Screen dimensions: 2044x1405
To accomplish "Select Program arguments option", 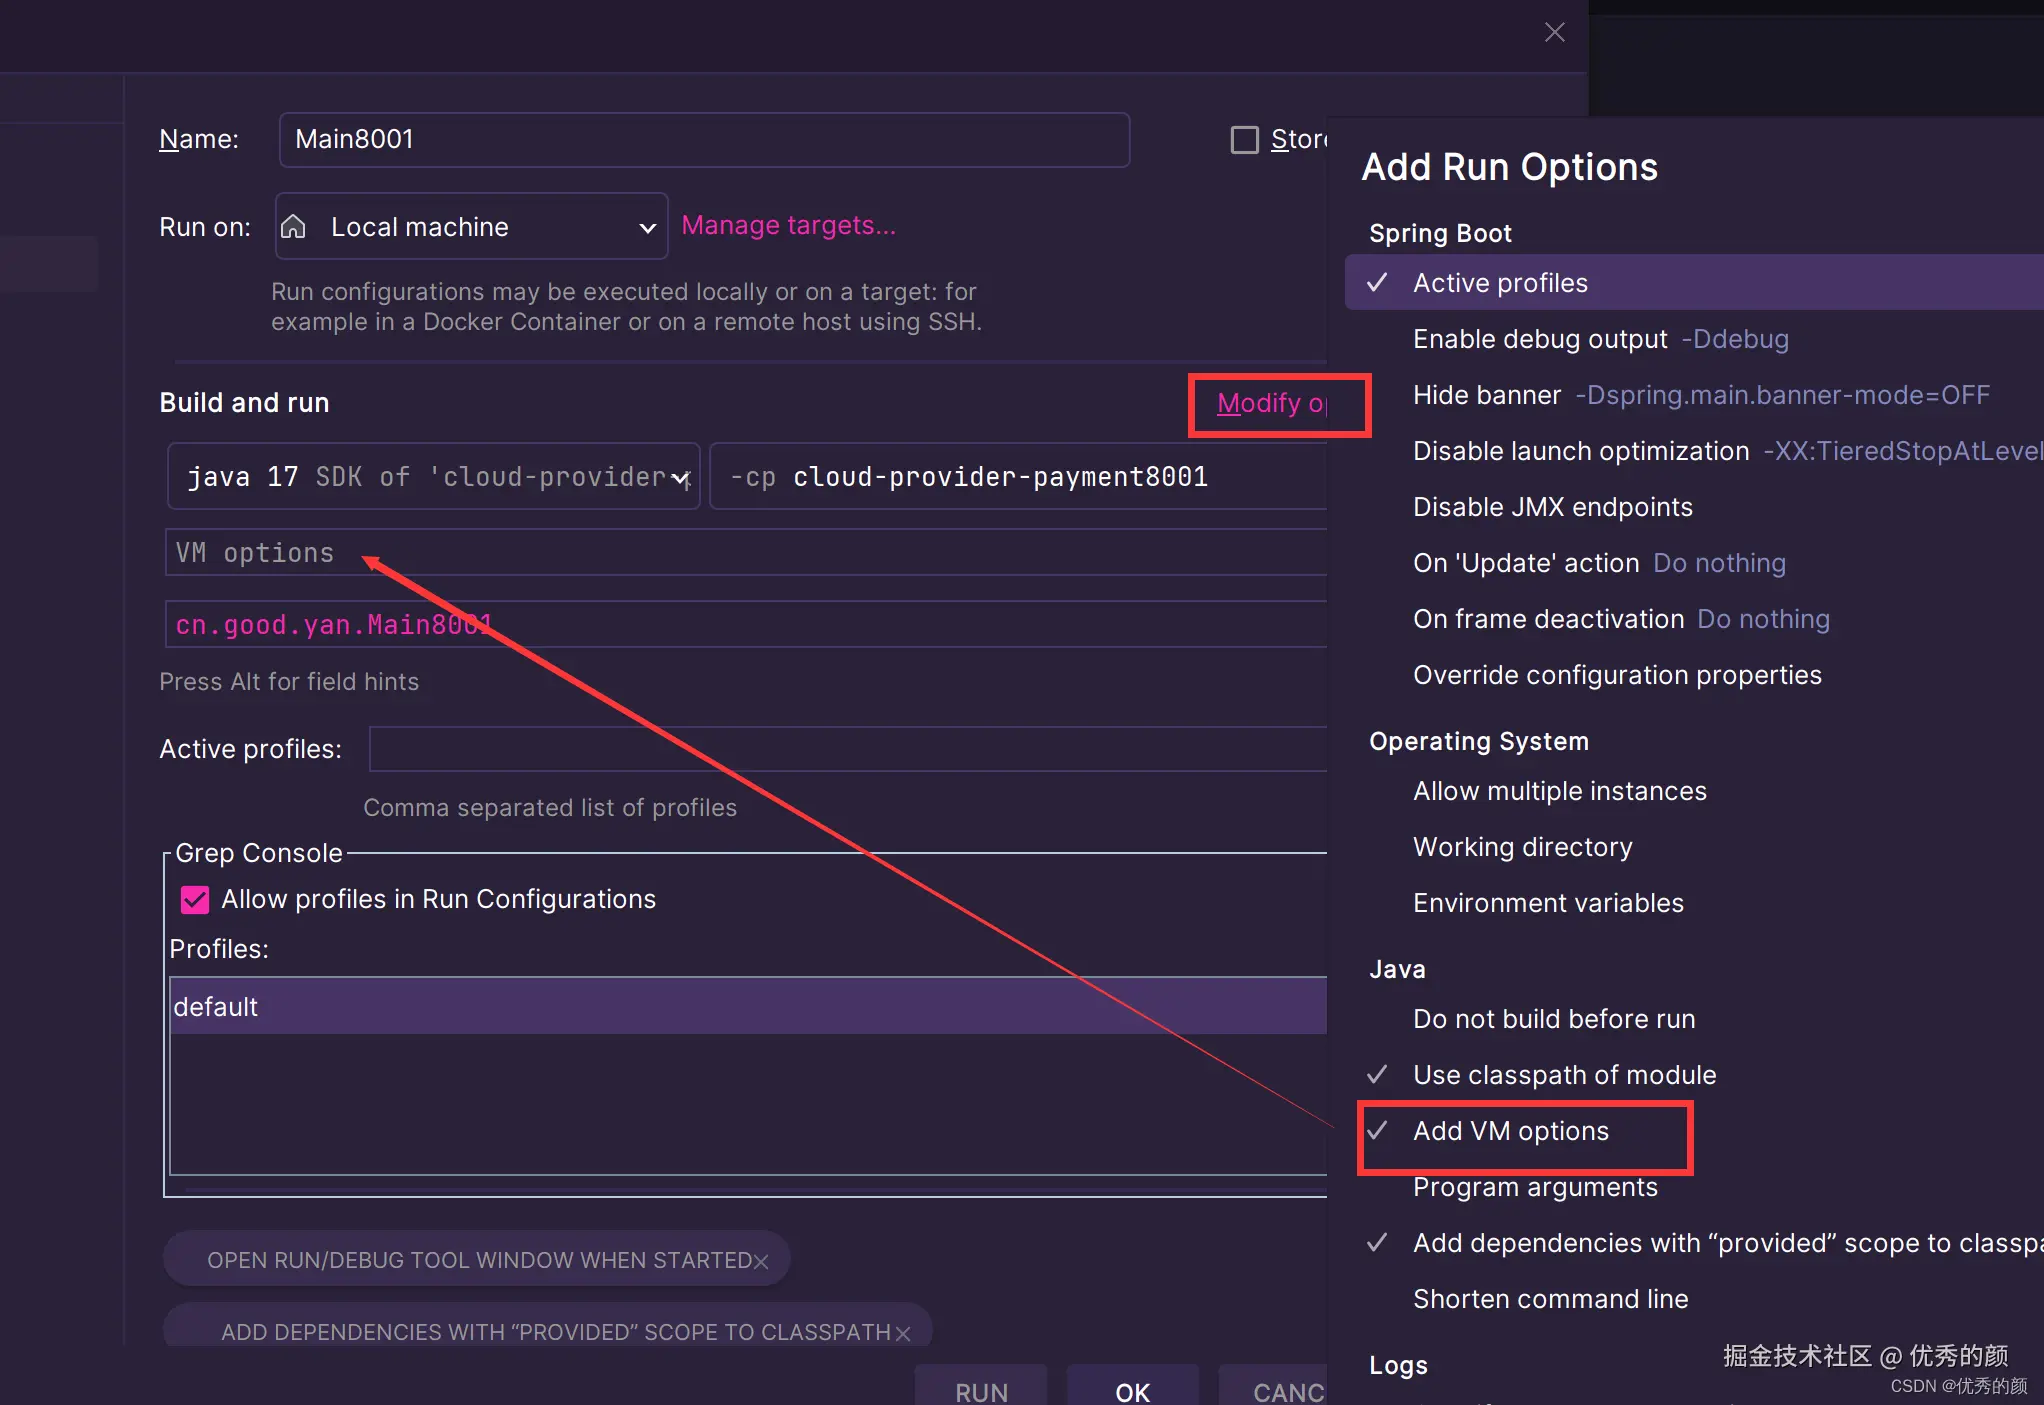I will 1534,1188.
